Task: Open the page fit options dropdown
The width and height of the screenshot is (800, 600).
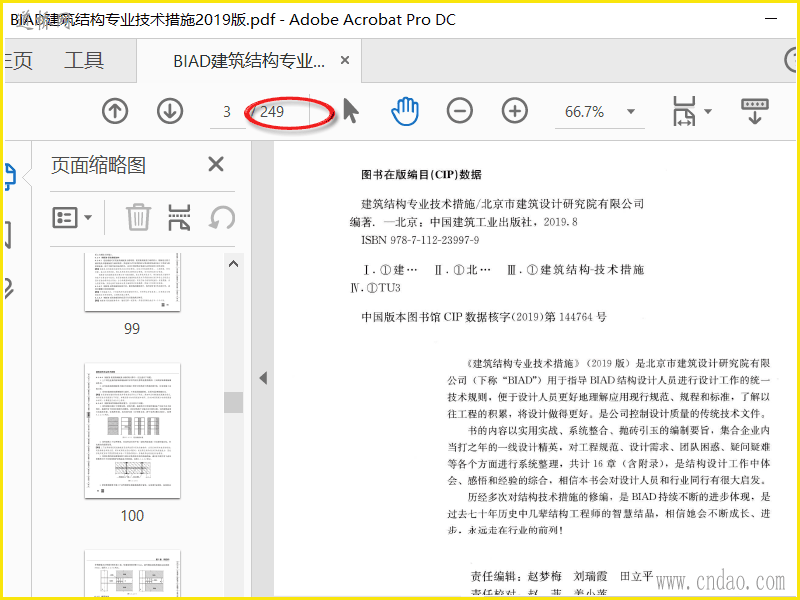Action: point(708,111)
